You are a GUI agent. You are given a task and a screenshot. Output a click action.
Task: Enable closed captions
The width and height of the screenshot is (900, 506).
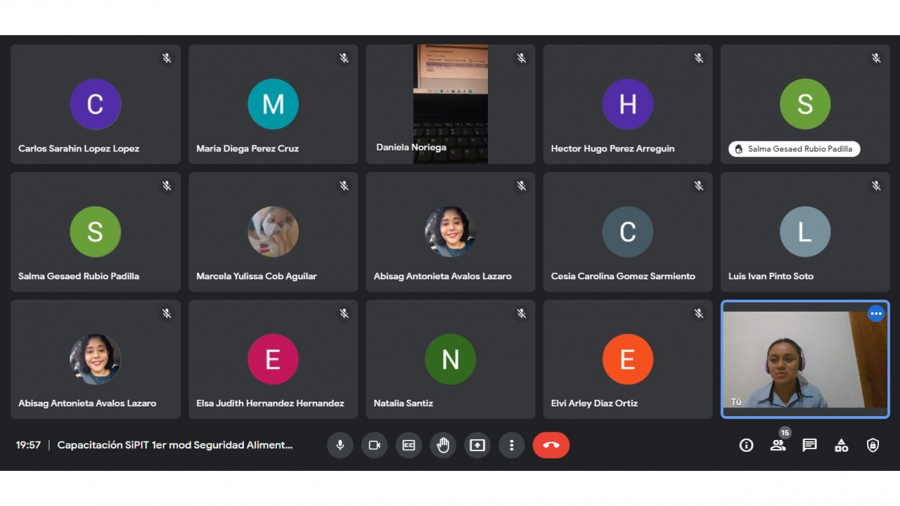point(409,445)
